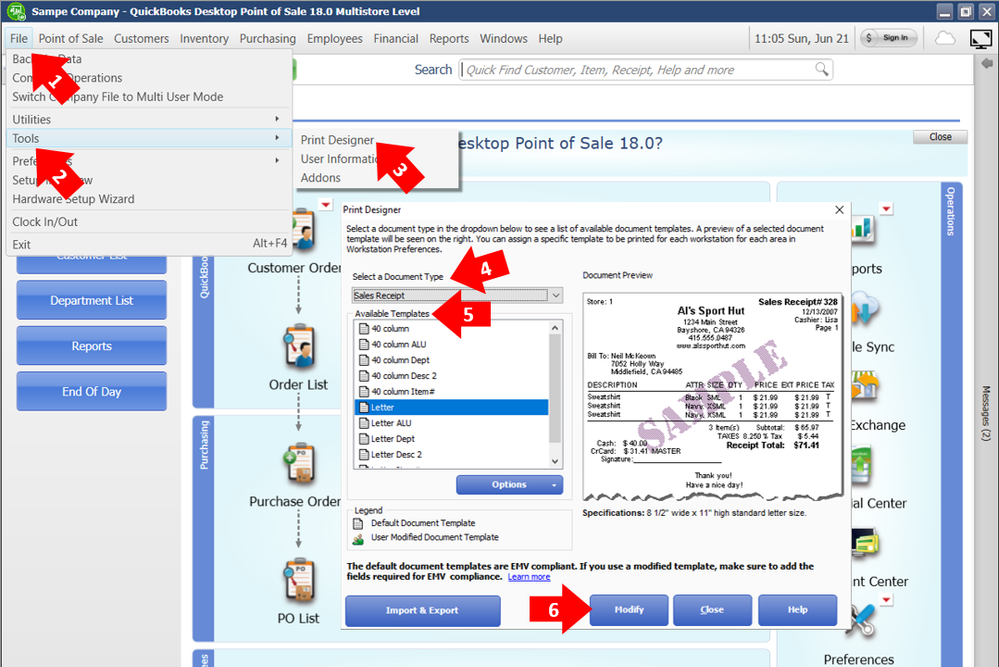
Task: Open the Purchase Order icon
Action: click(299, 463)
